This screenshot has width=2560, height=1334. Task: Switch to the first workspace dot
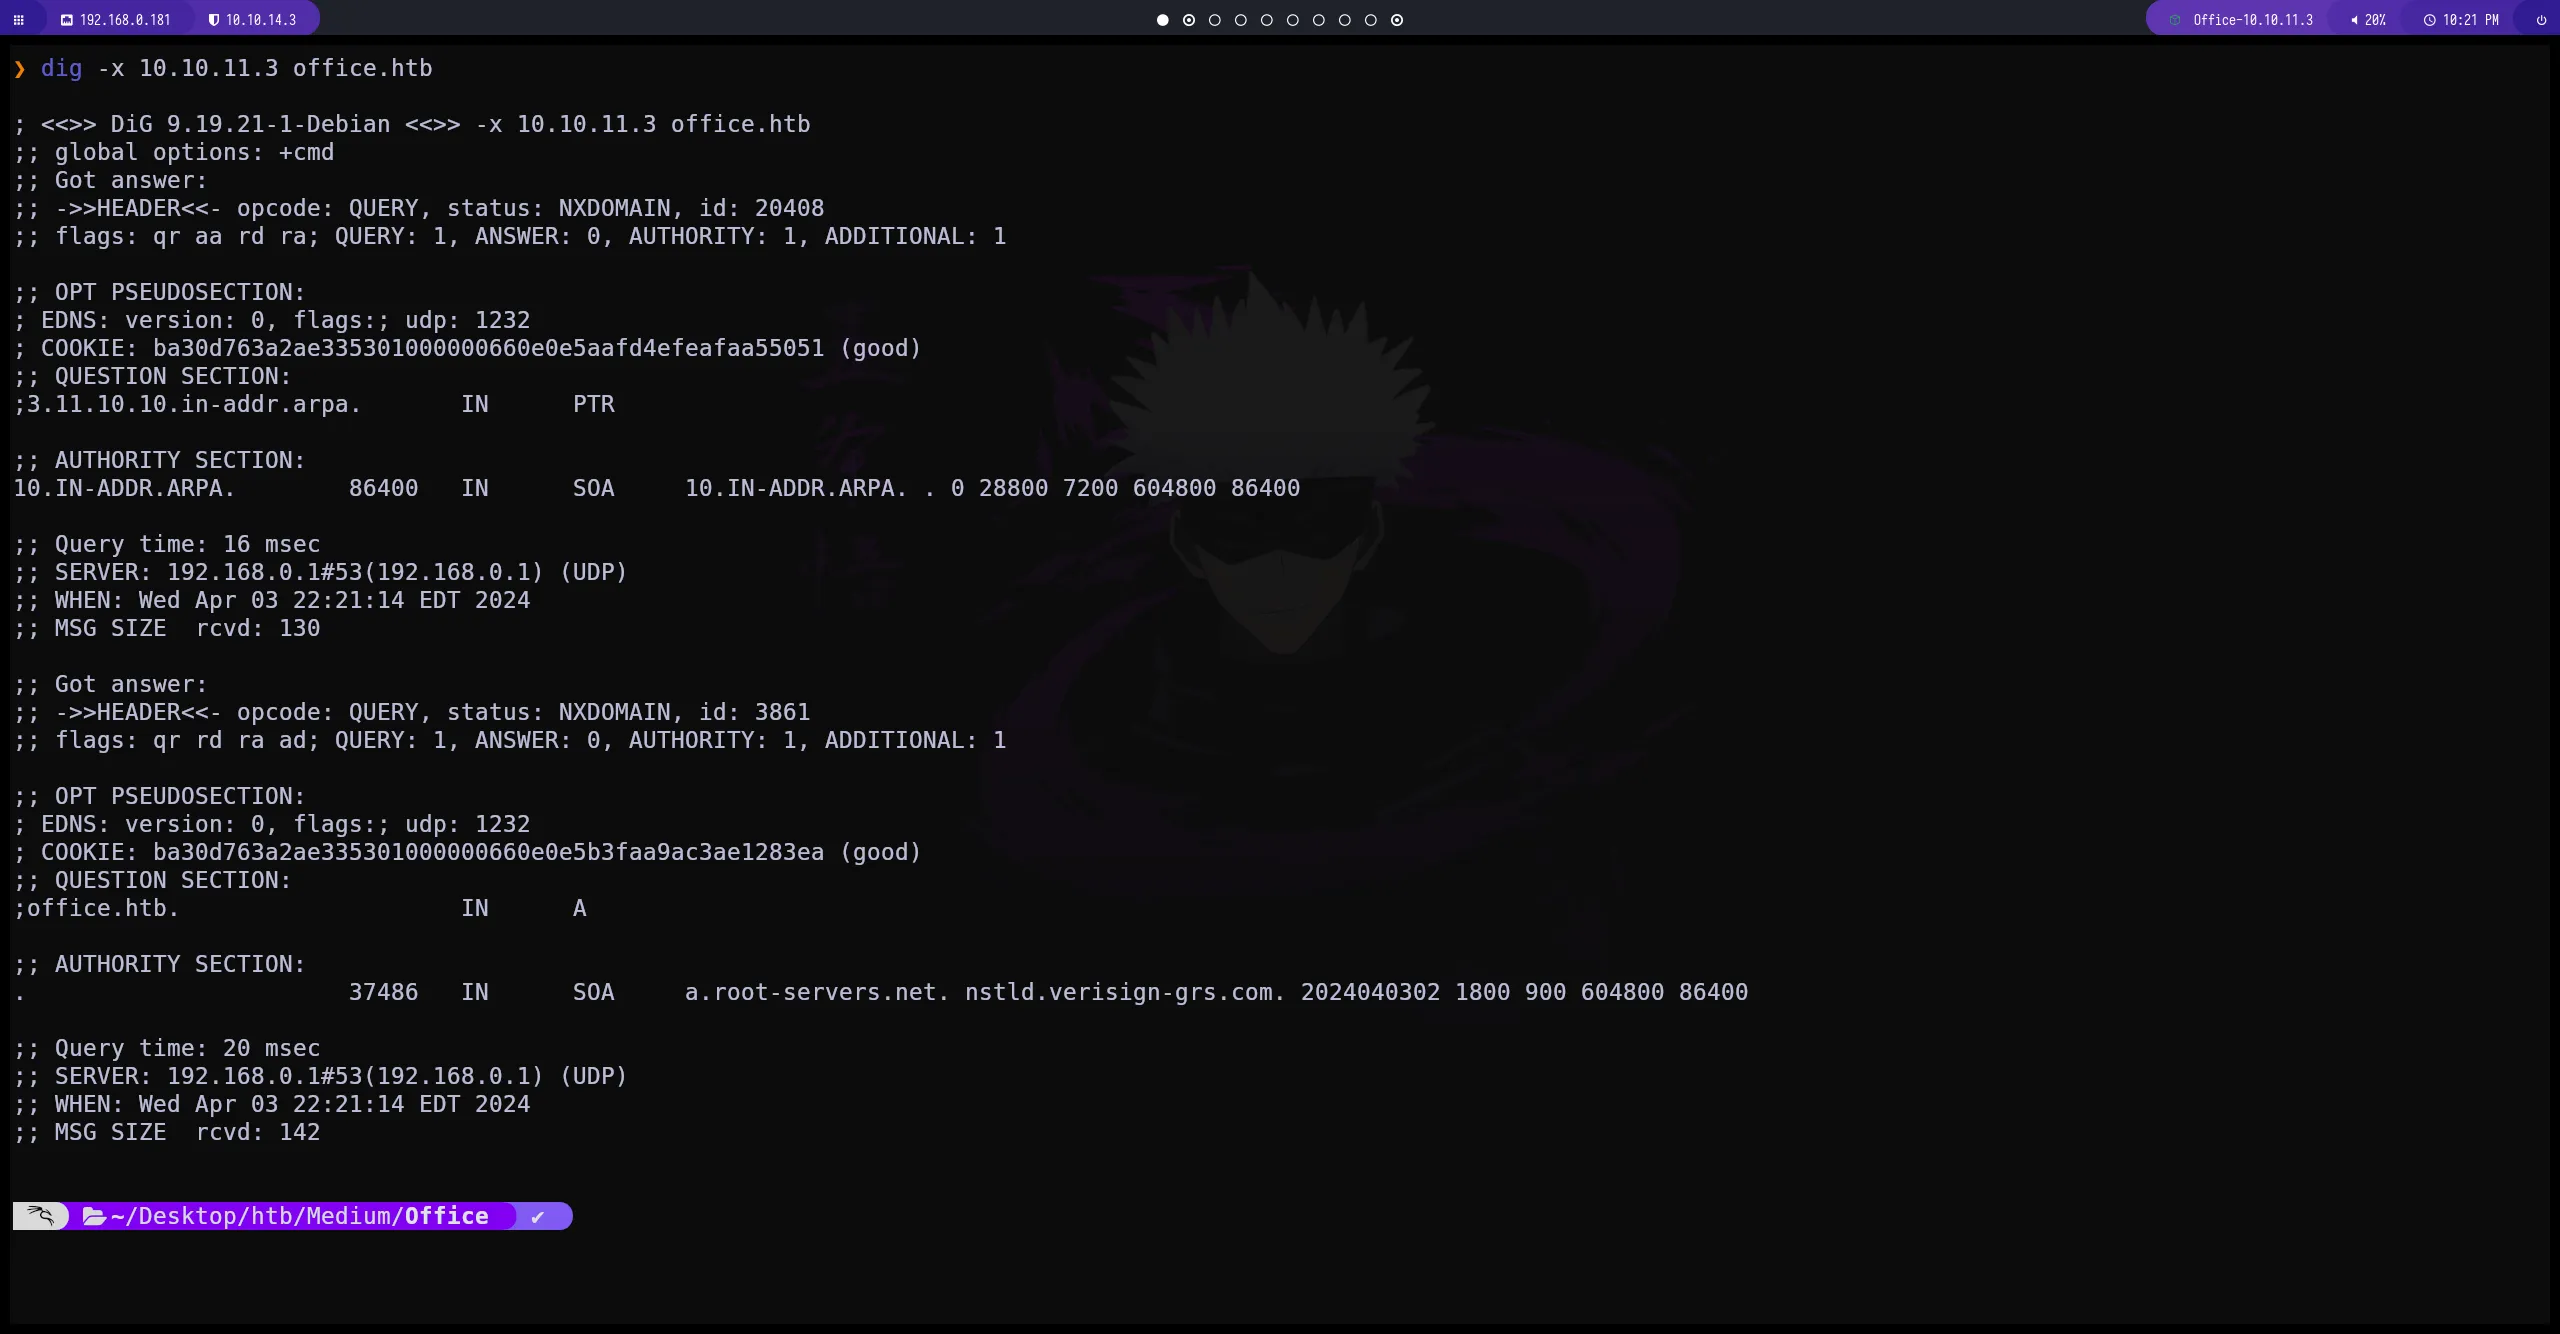point(1162,20)
